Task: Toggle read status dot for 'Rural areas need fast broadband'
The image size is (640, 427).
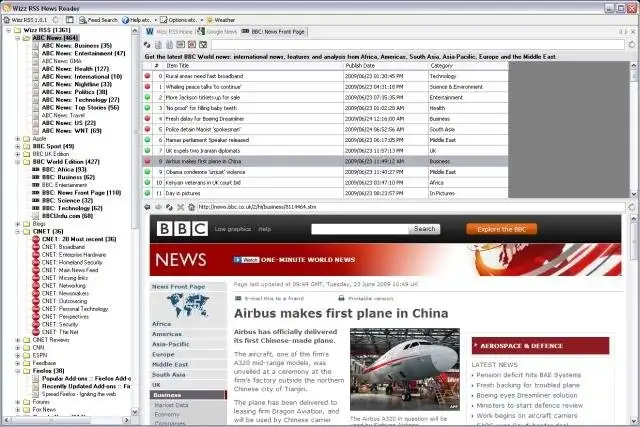Action: [147, 76]
